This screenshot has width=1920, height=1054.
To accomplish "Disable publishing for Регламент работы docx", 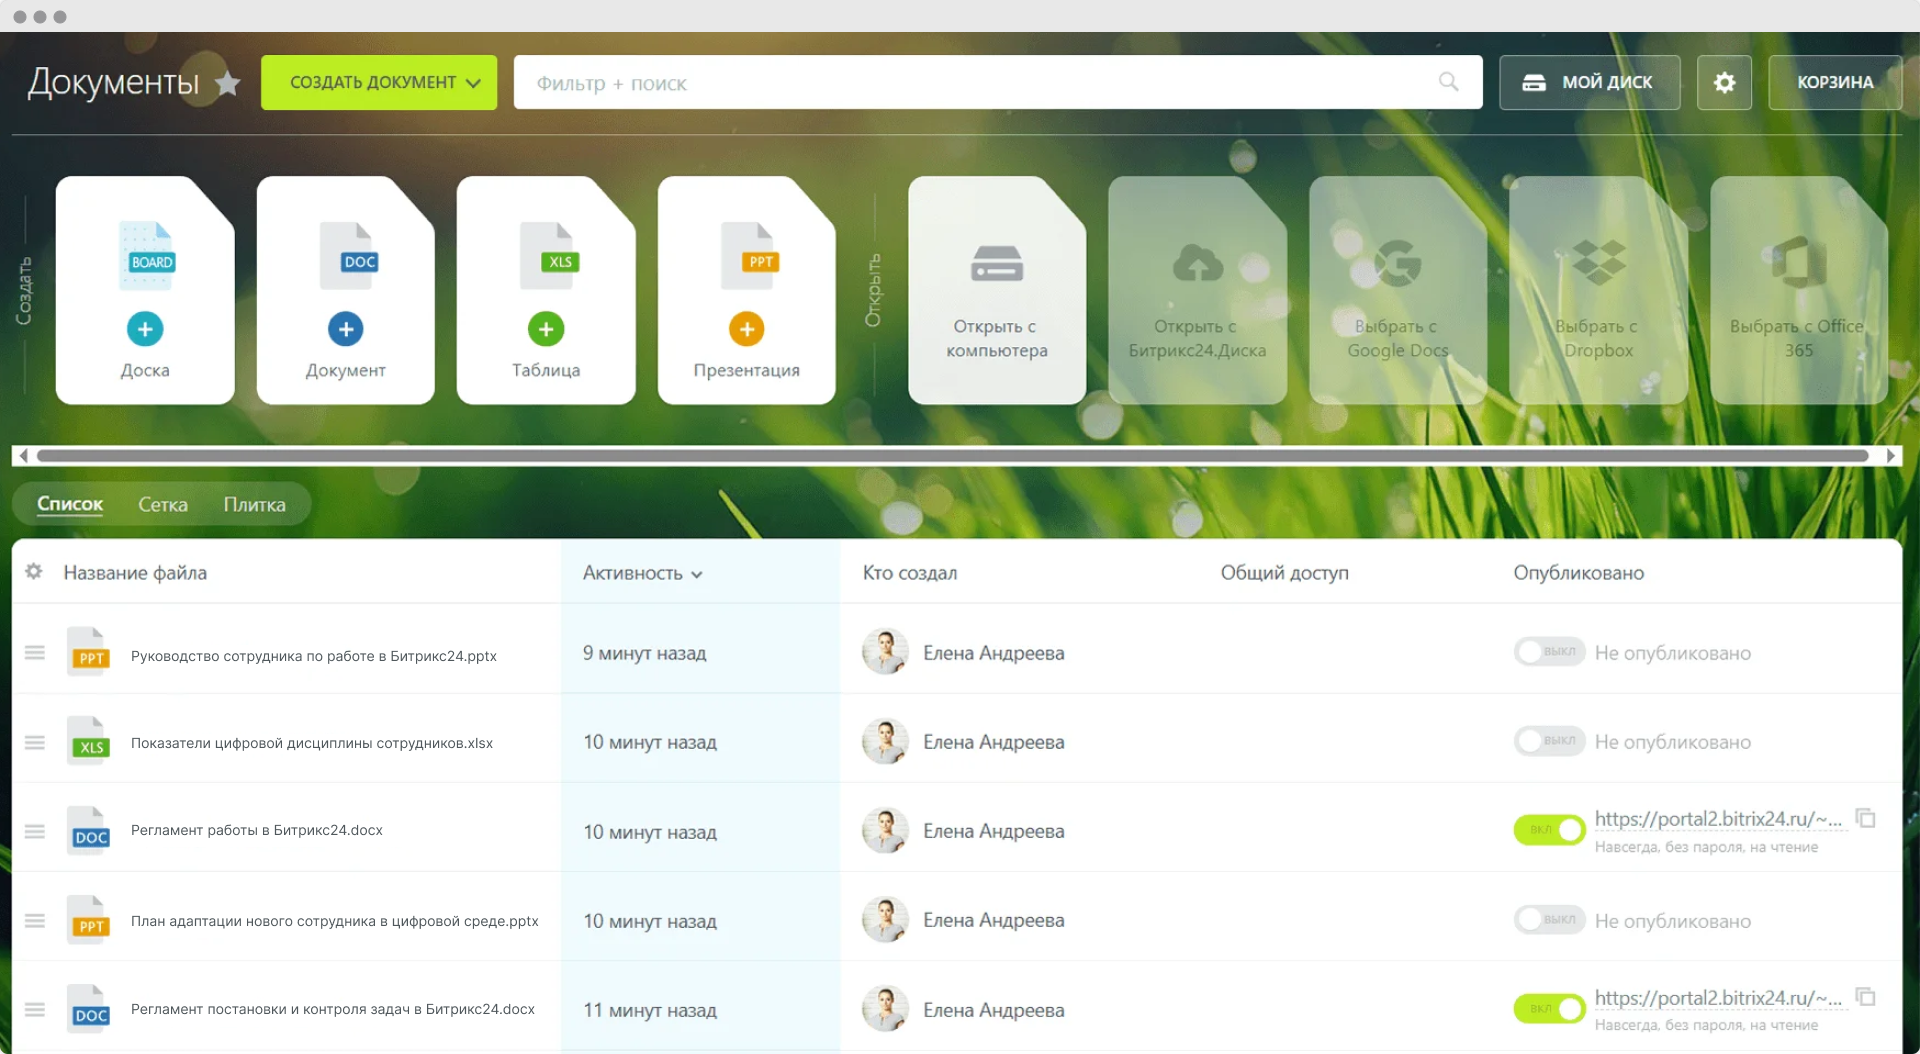I will click(x=1548, y=830).
